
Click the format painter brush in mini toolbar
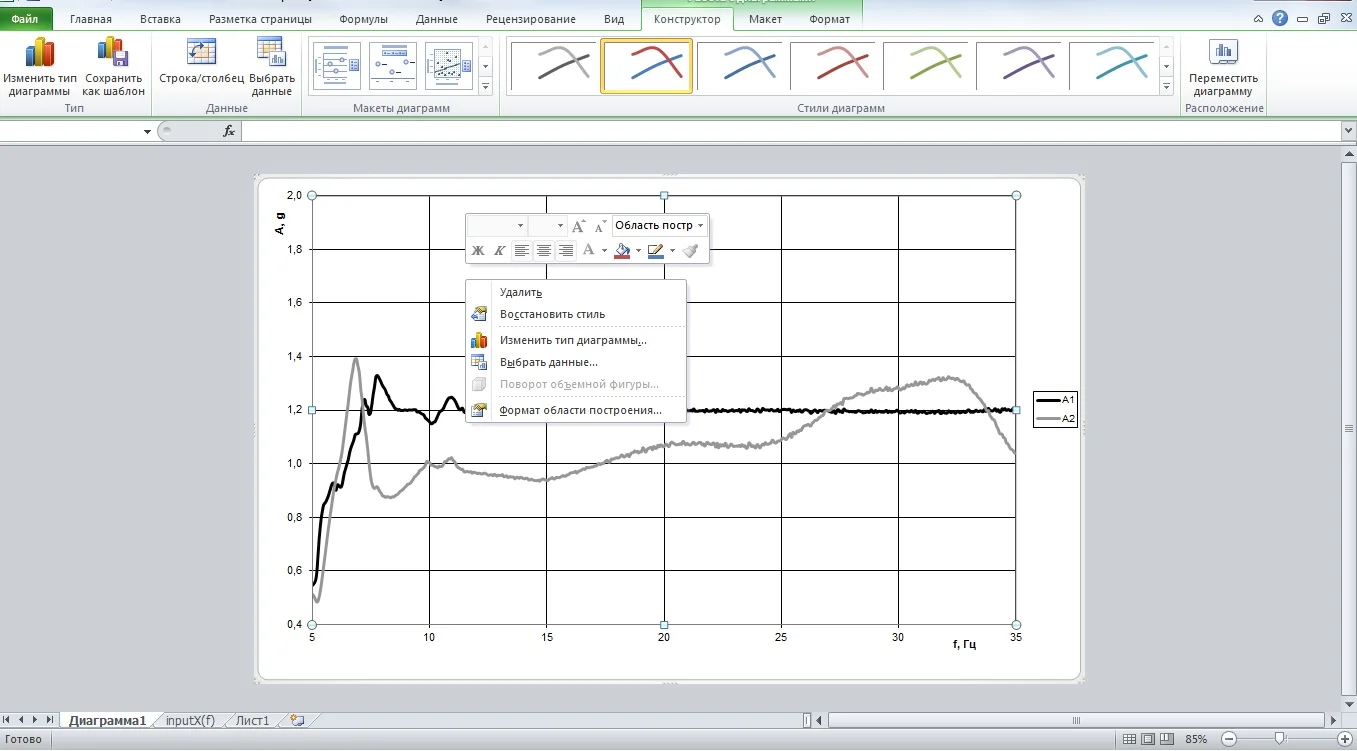click(690, 251)
